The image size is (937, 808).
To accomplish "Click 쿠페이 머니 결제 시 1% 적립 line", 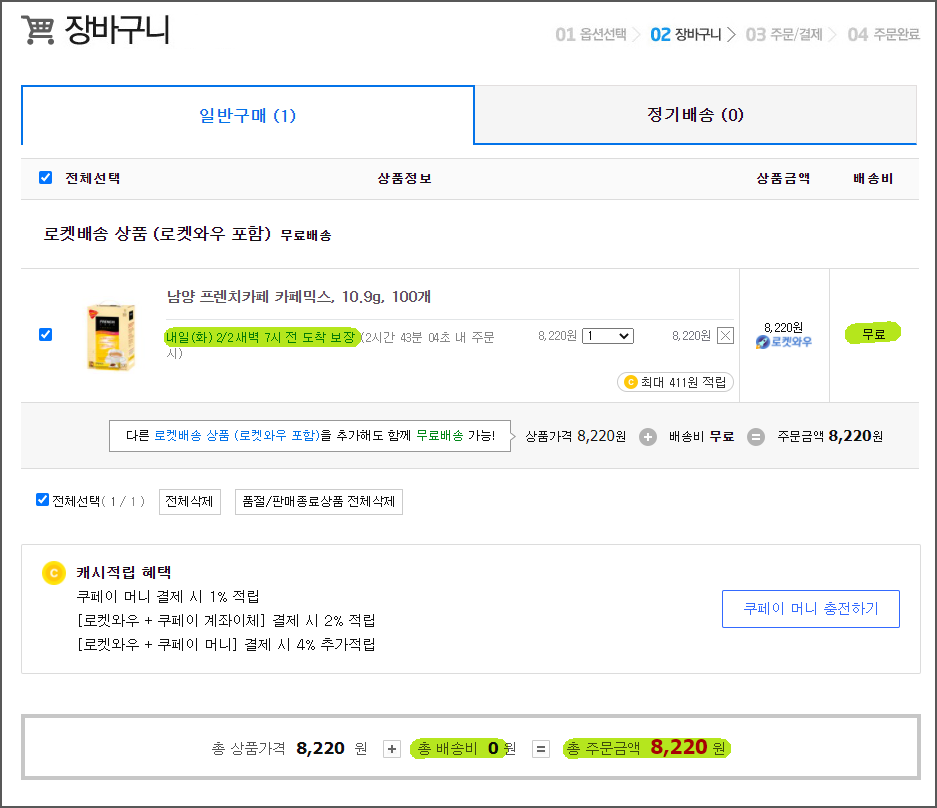I will click(168, 596).
